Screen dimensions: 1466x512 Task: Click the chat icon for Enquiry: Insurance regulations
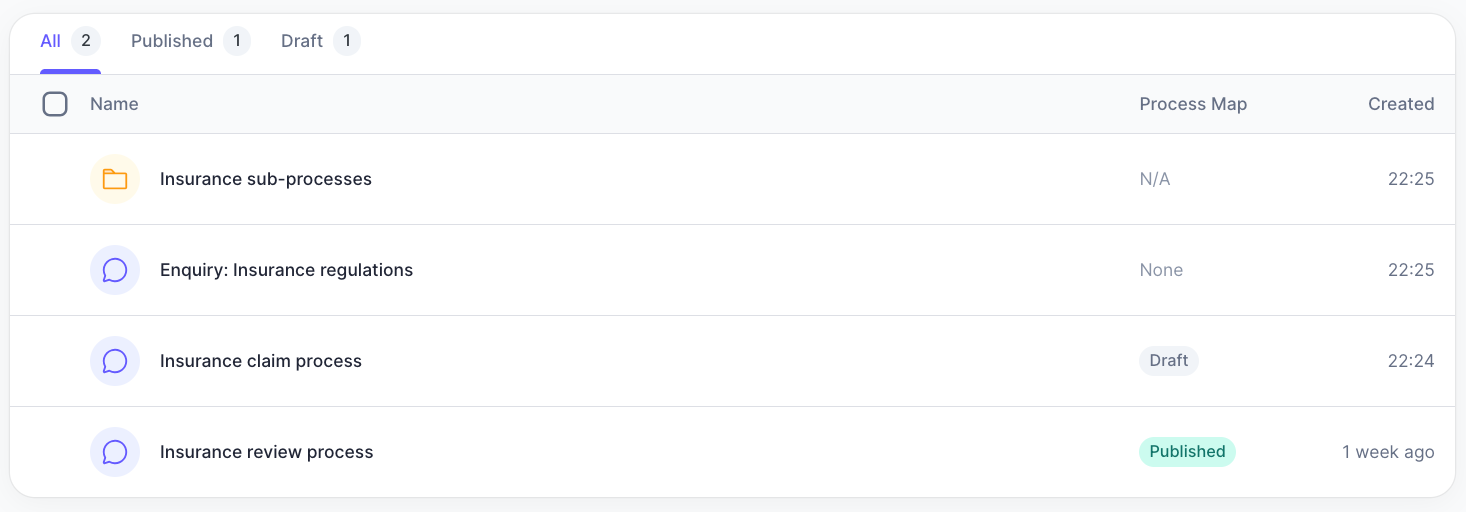[x=115, y=270]
